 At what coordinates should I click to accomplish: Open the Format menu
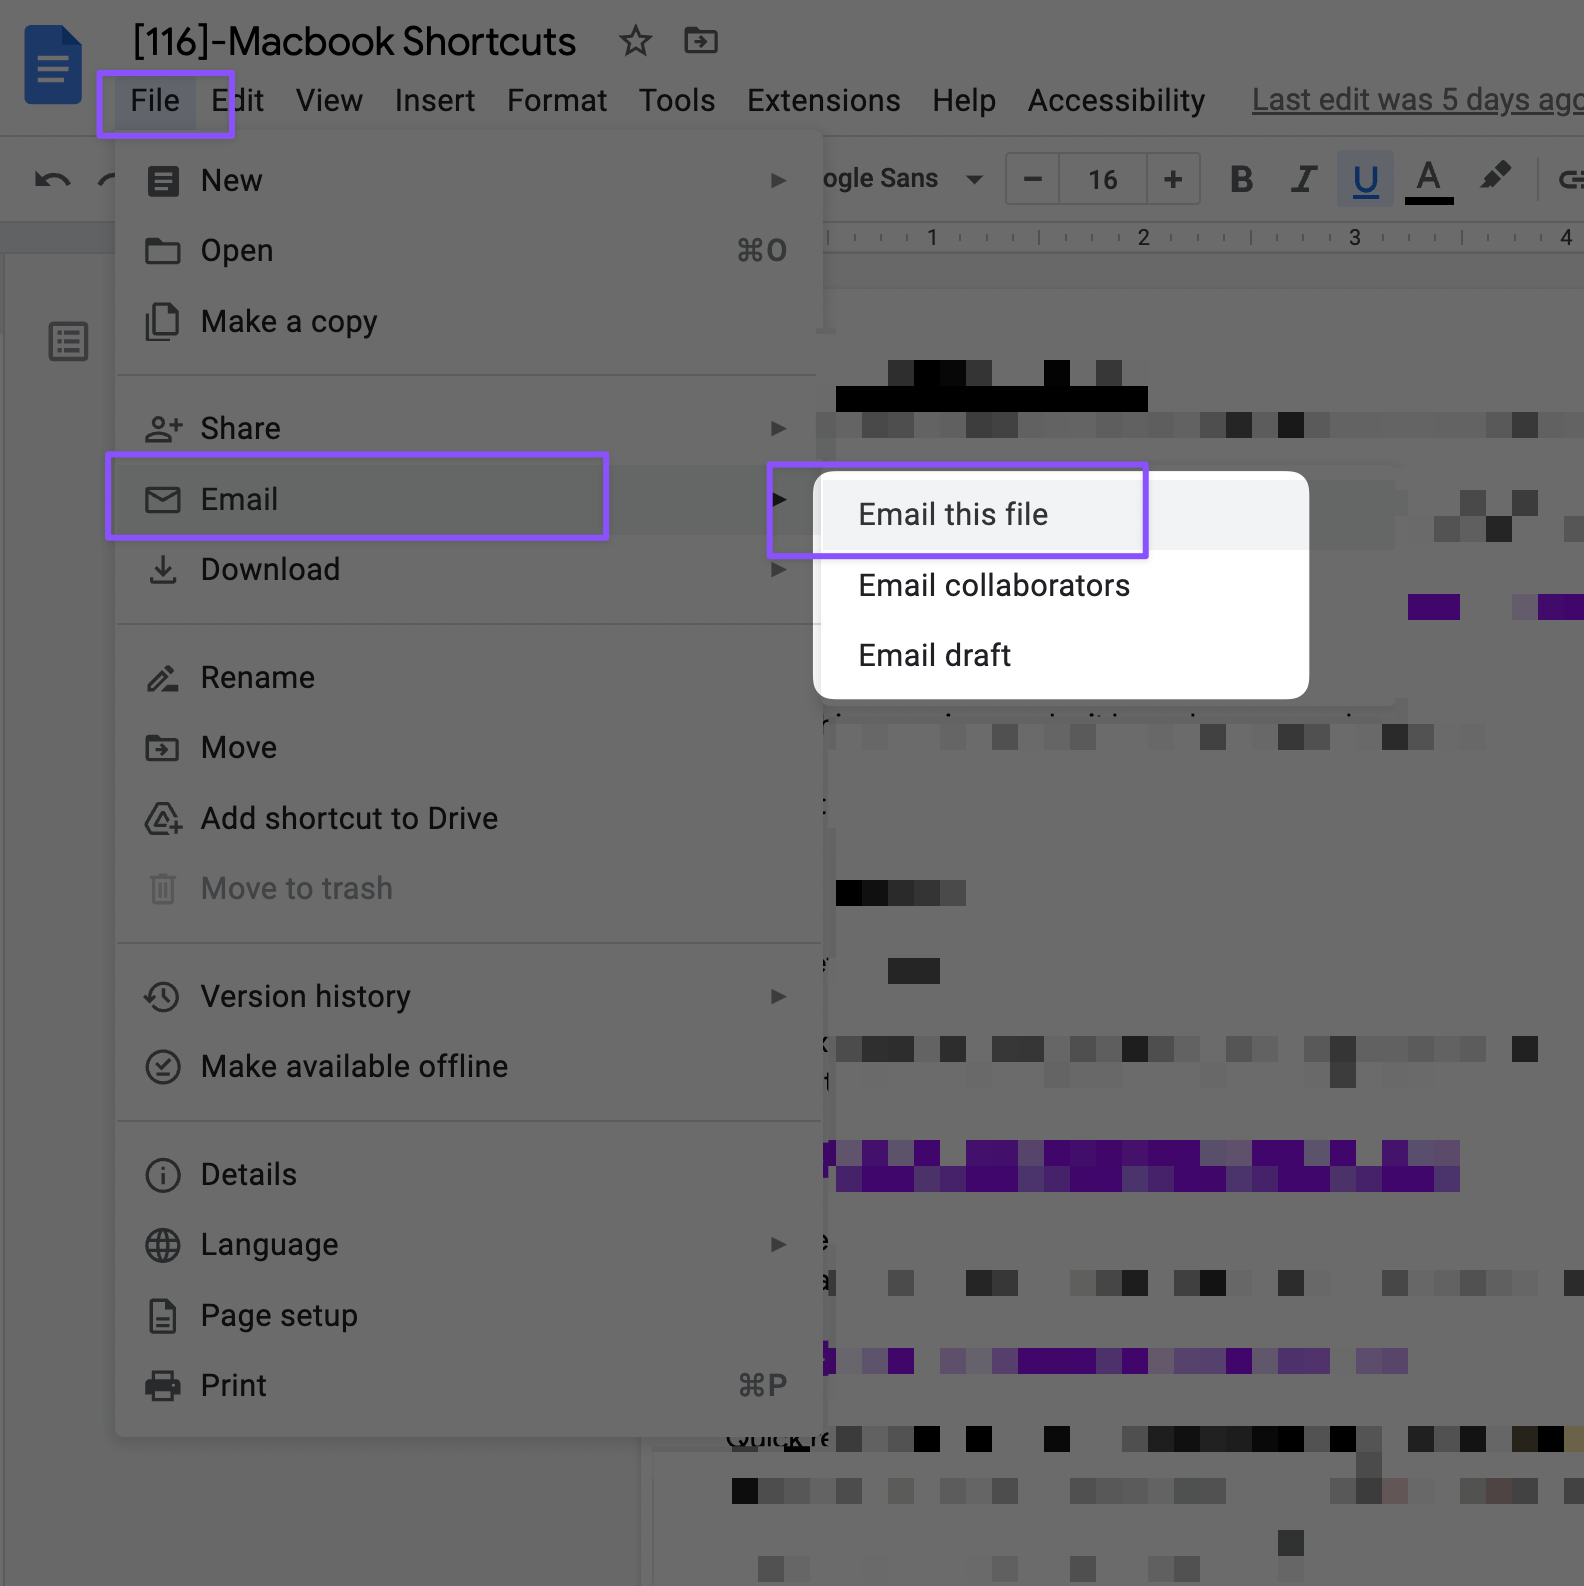(x=557, y=101)
